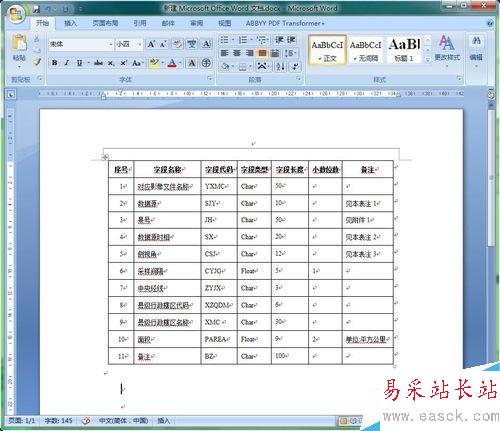The width and height of the screenshot is (500, 431).
Task: Apply strikethrough (abc) formatting
Action: click(x=98, y=63)
